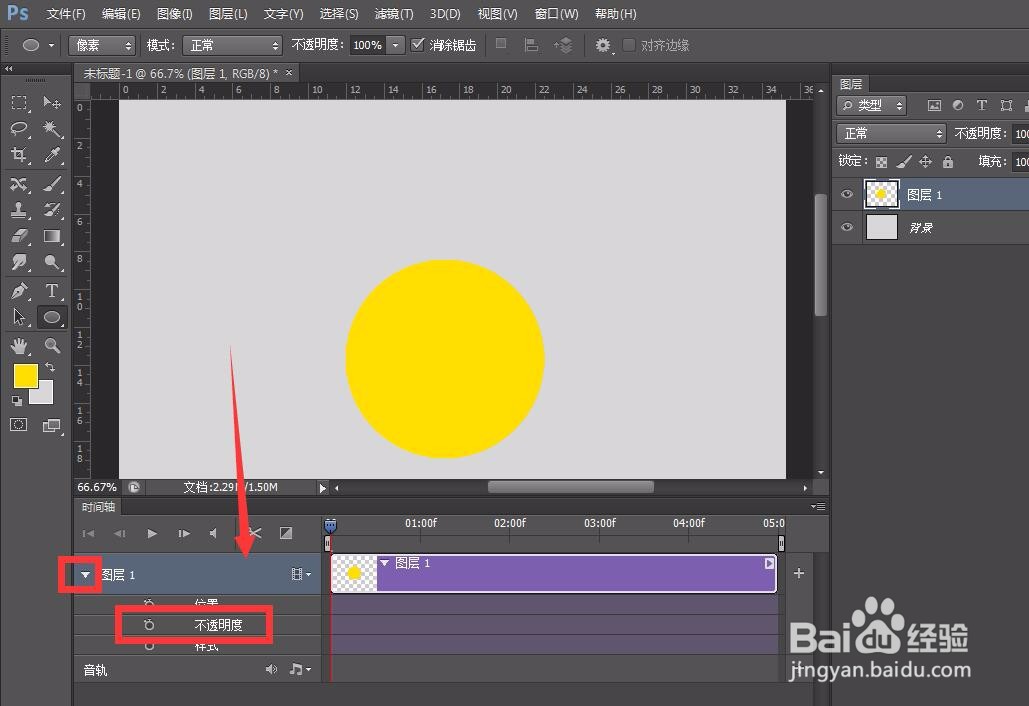Select the Eraser tool
Viewport: 1029px width, 706px height.
coord(18,236)
